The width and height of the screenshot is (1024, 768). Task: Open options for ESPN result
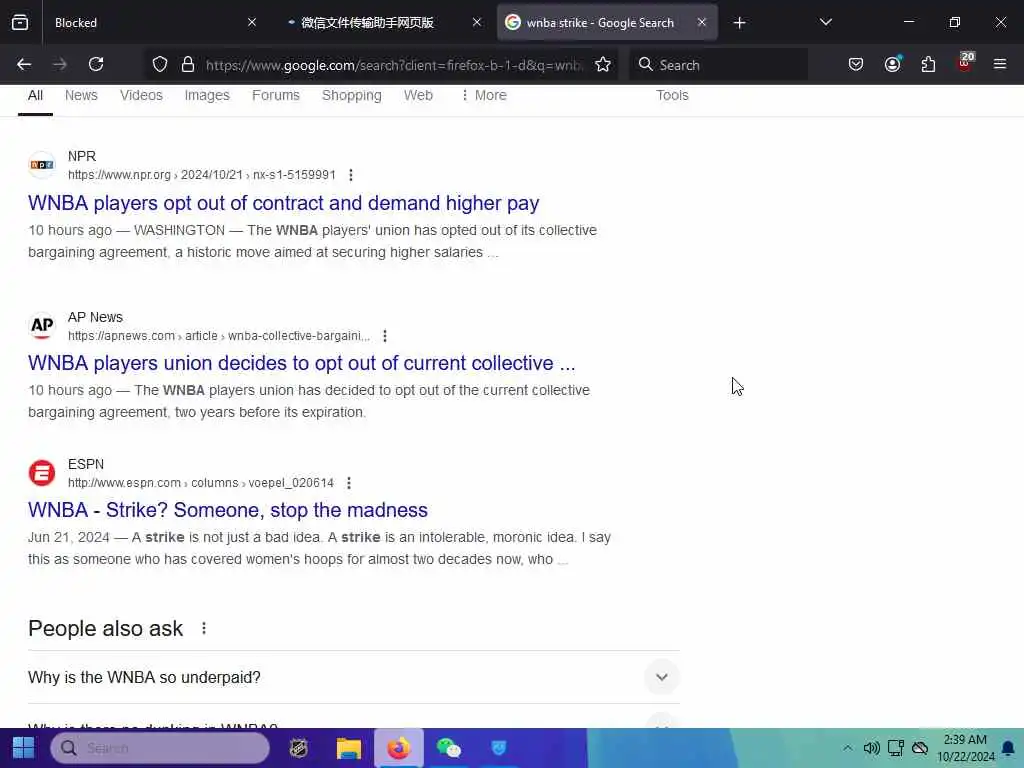point(349,483)
